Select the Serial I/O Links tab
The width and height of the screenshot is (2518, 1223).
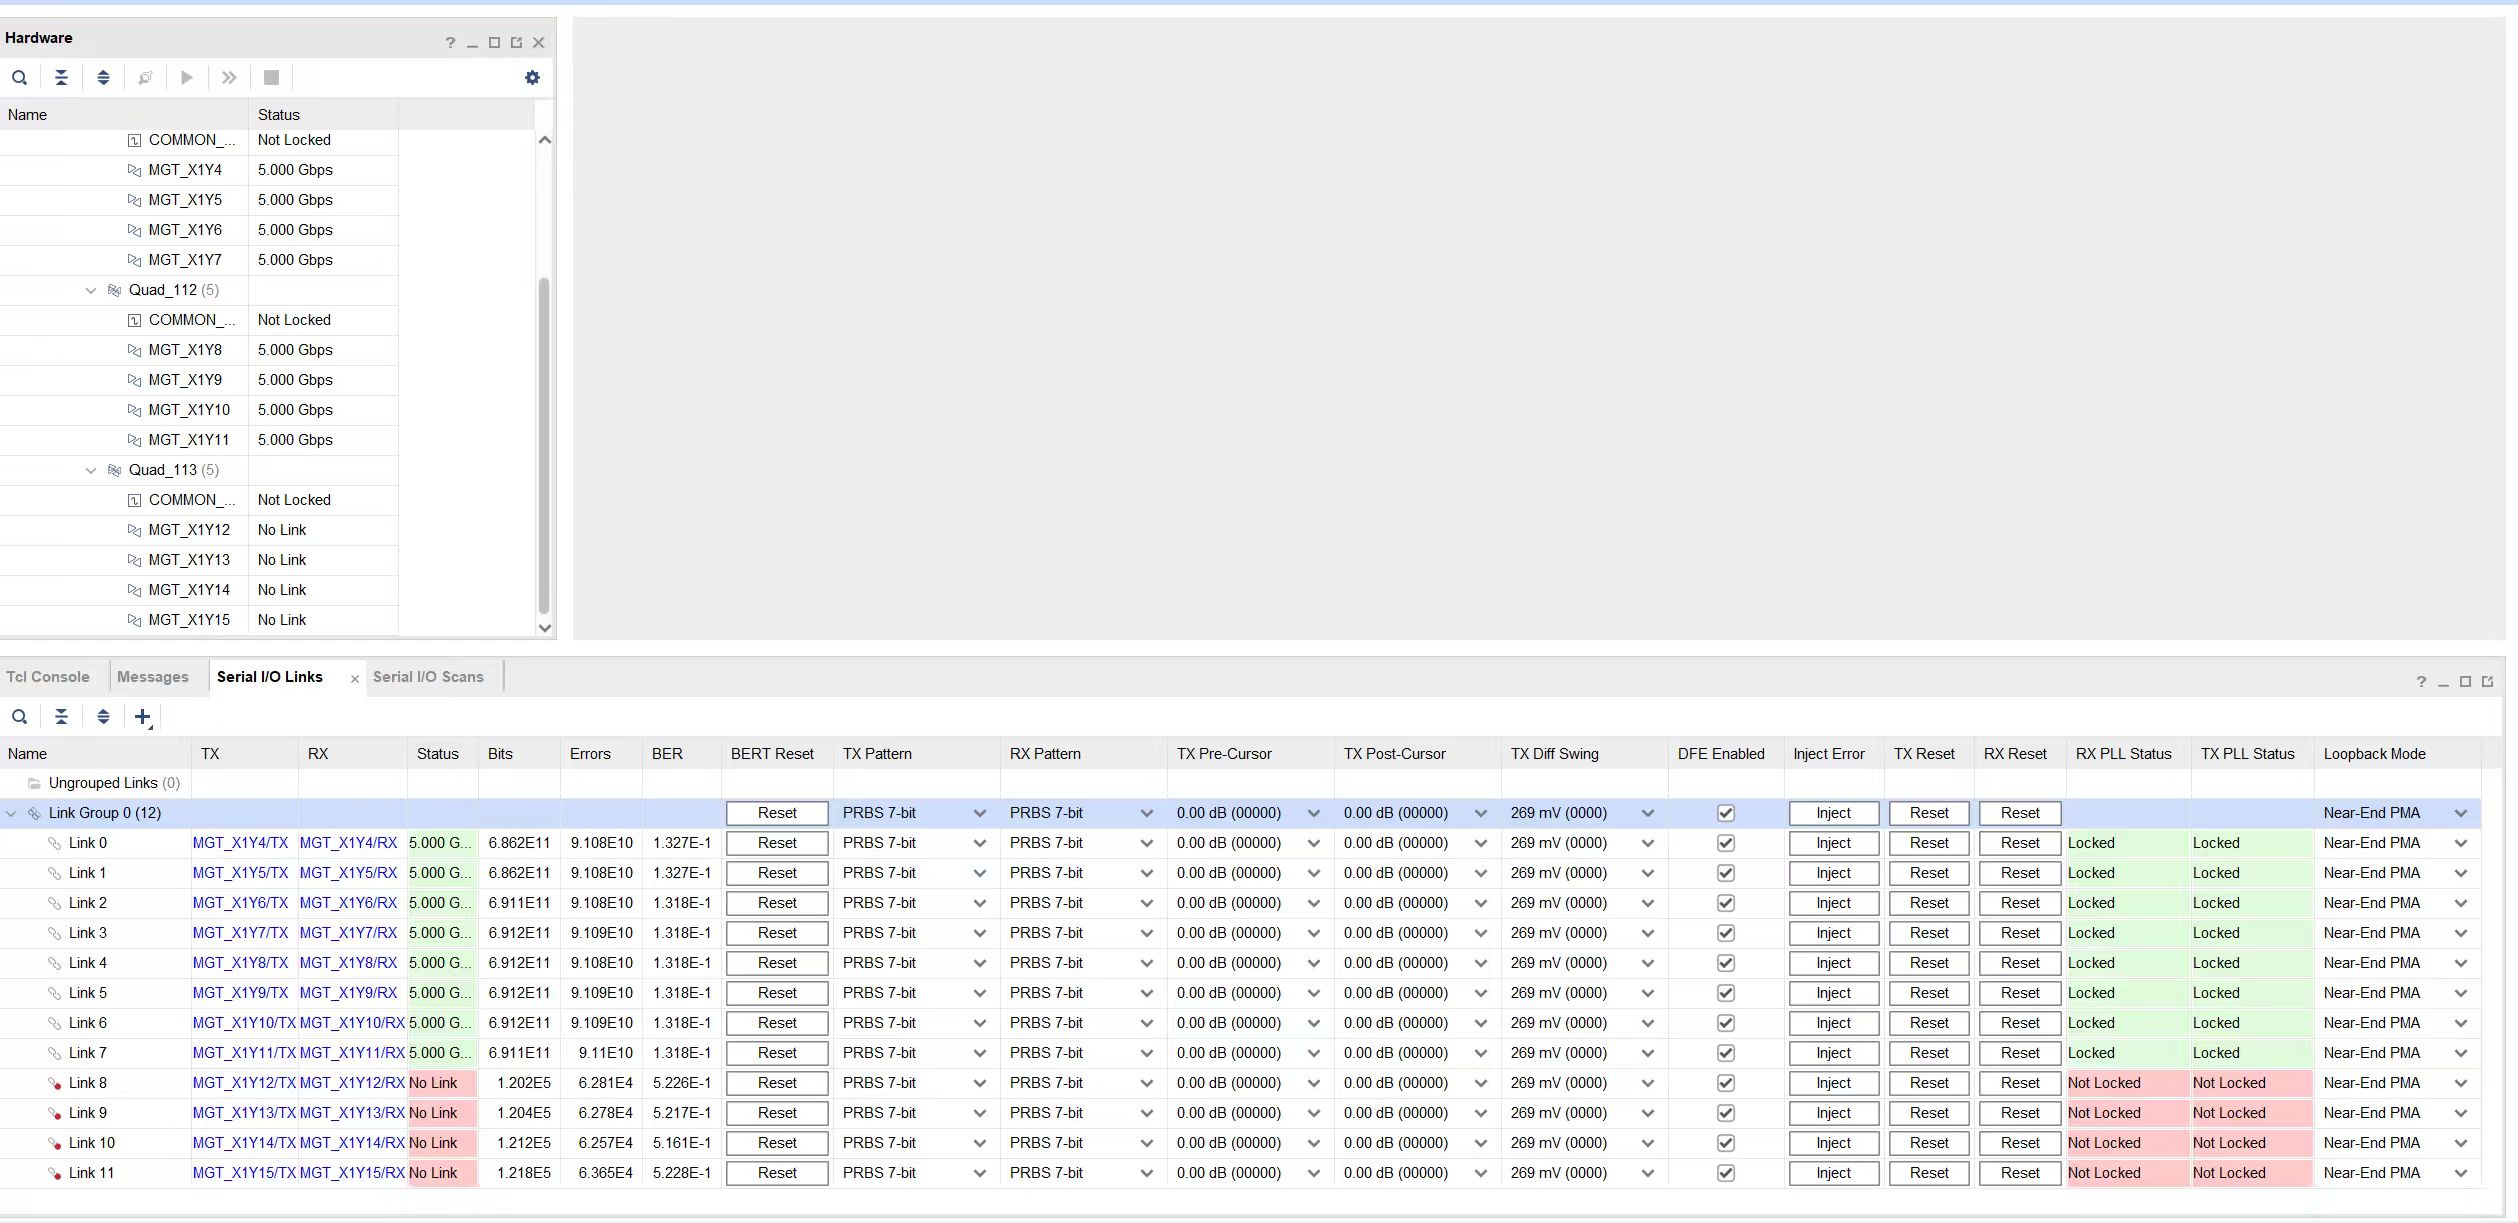coord(270,677)
